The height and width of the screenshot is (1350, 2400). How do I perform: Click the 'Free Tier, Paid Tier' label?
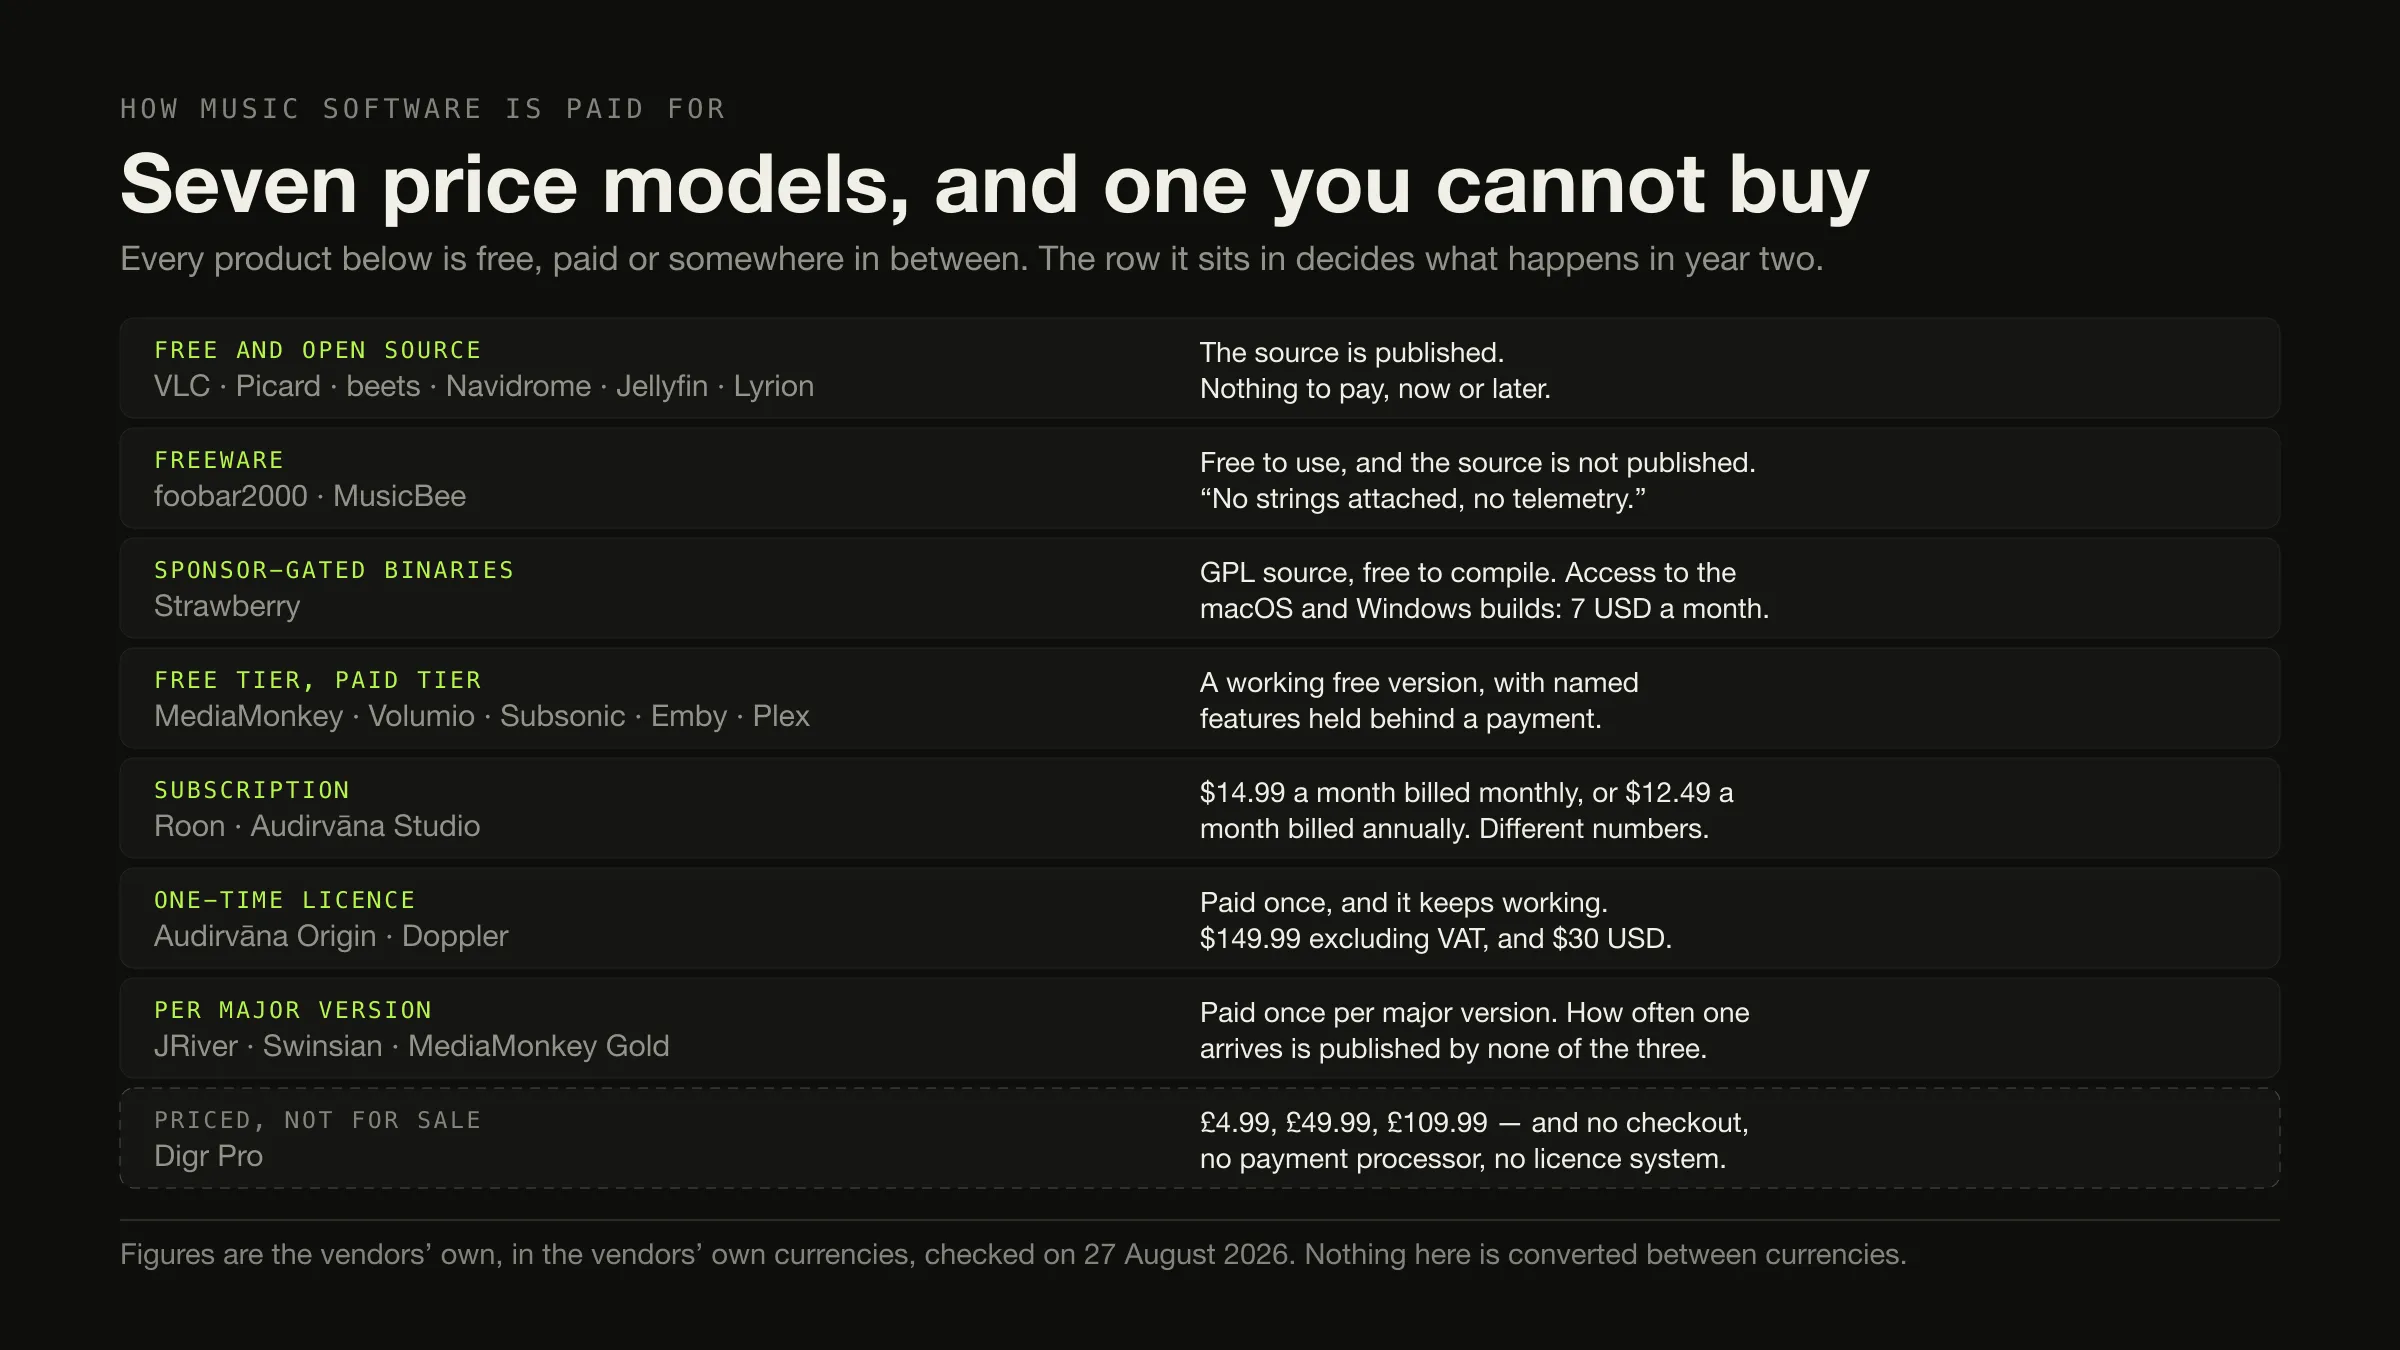point(317,680)
